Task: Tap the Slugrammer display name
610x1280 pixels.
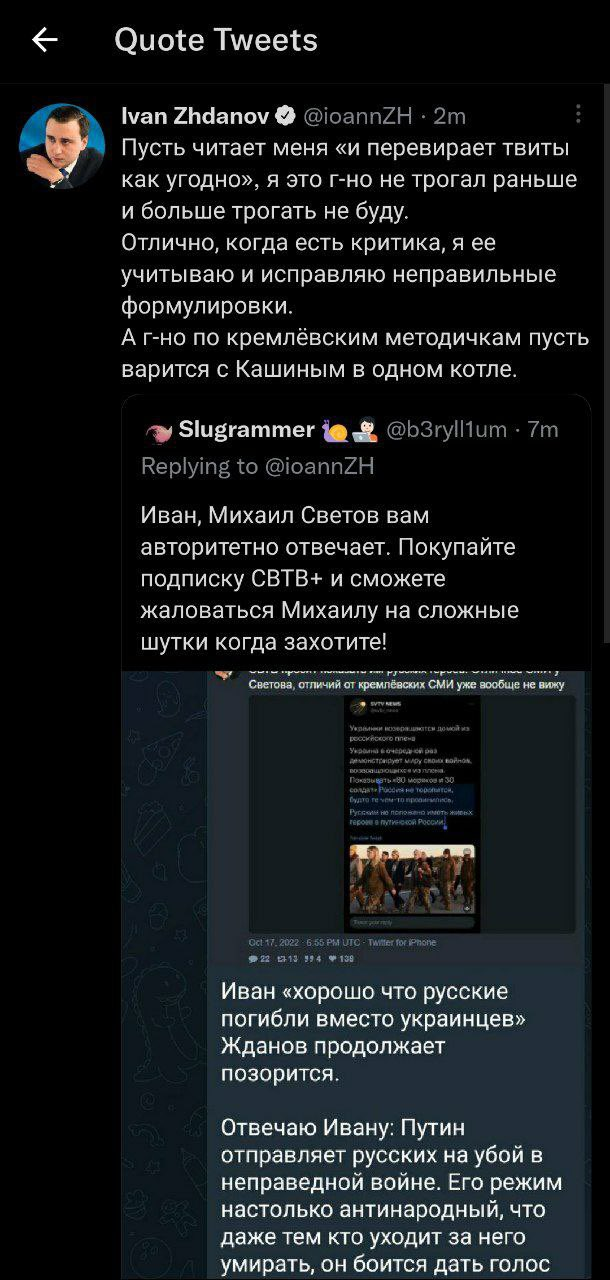Action: tap(246, 430)
